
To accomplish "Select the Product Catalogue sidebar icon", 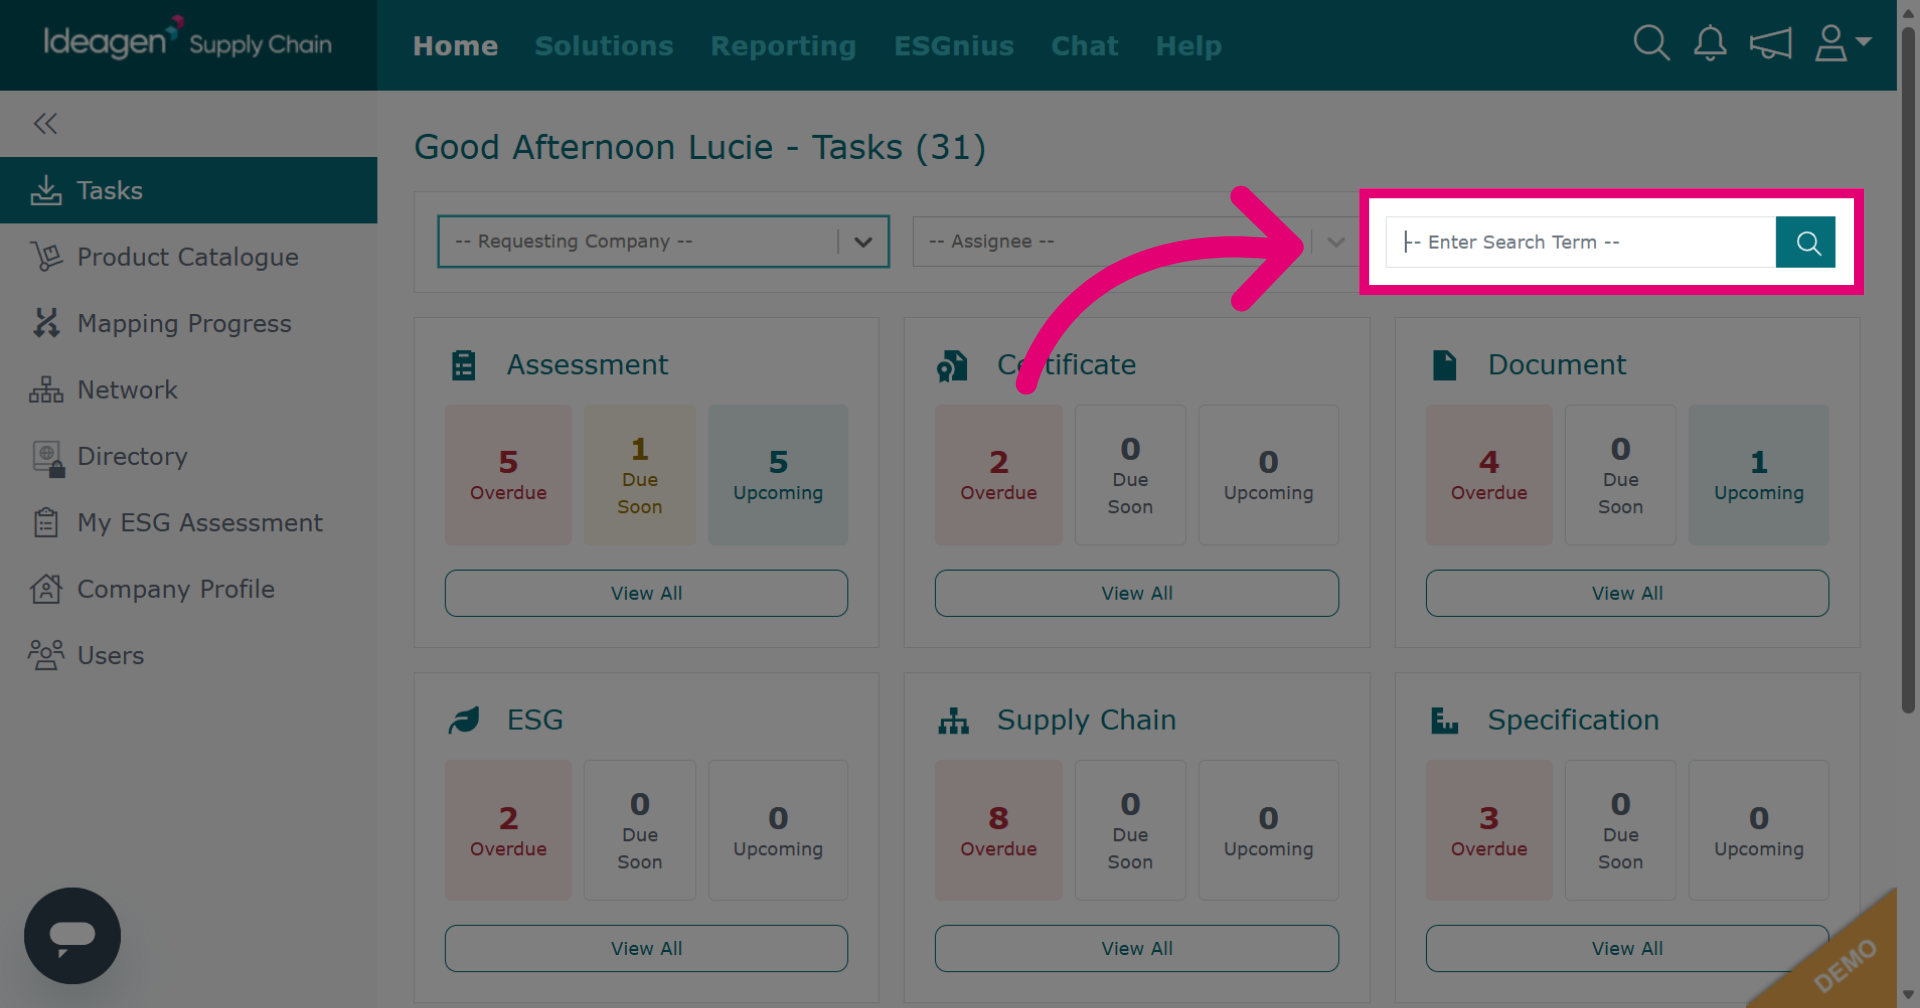I will [46, 257].
